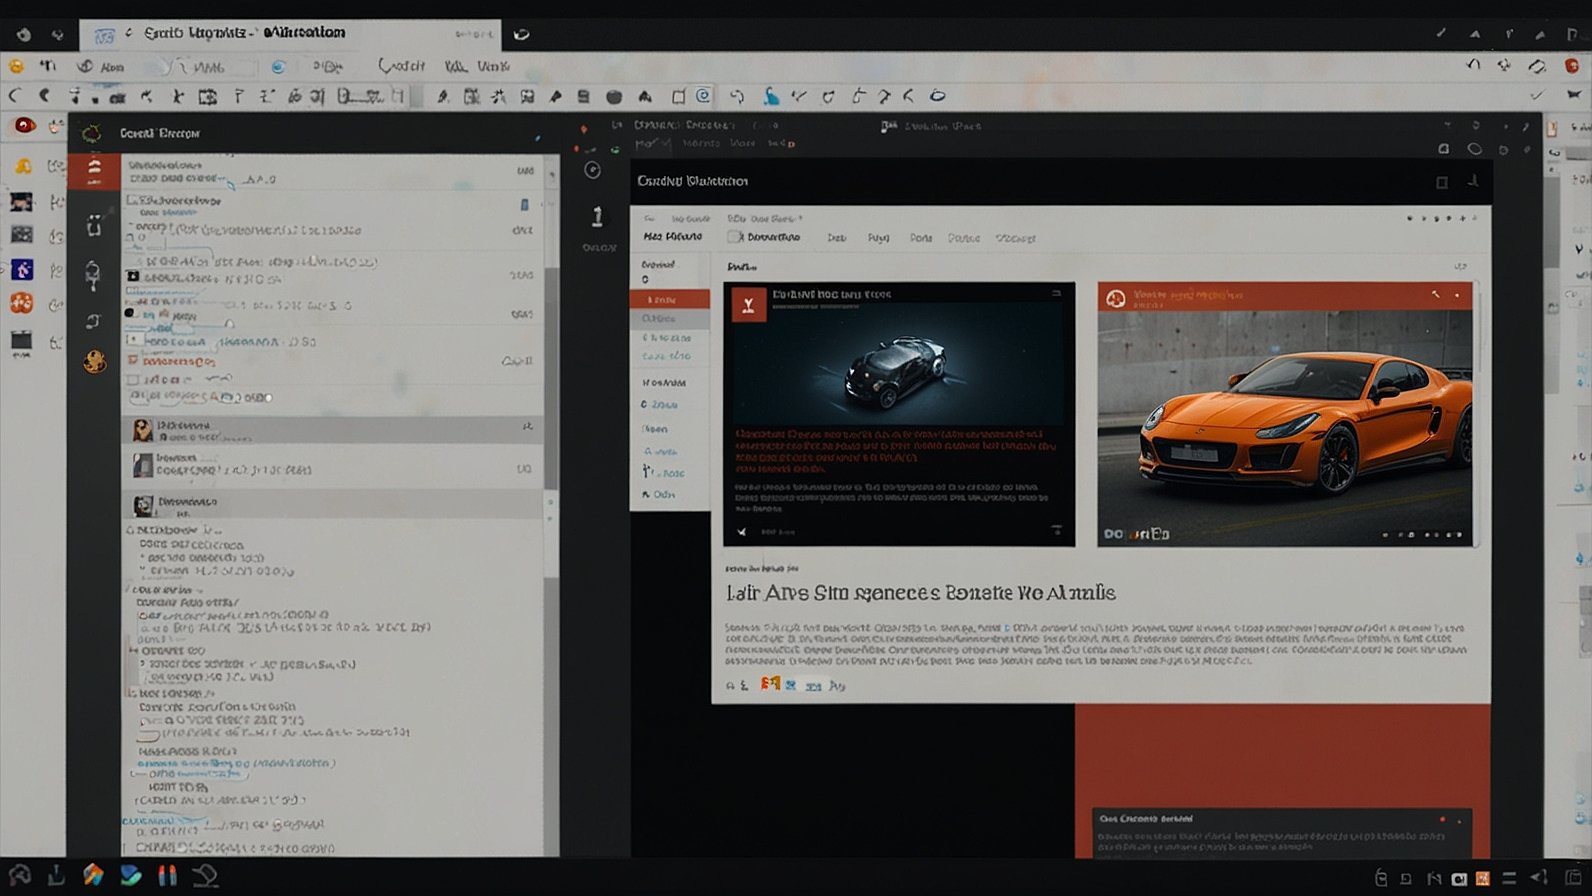Click the yellow person icon in the far-left column

point(22,167)
